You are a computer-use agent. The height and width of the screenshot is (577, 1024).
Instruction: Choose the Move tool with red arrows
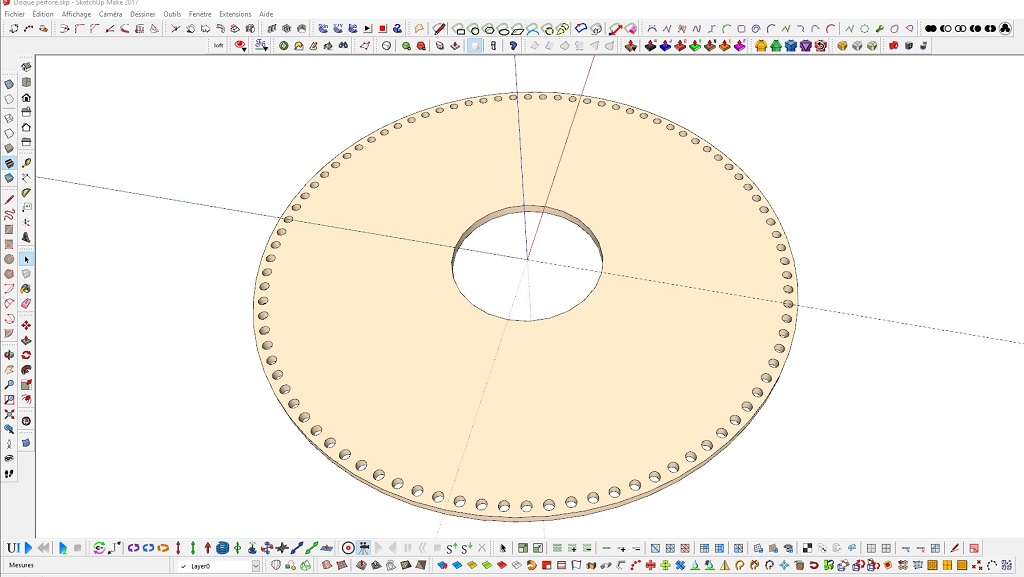pos(26,325)
